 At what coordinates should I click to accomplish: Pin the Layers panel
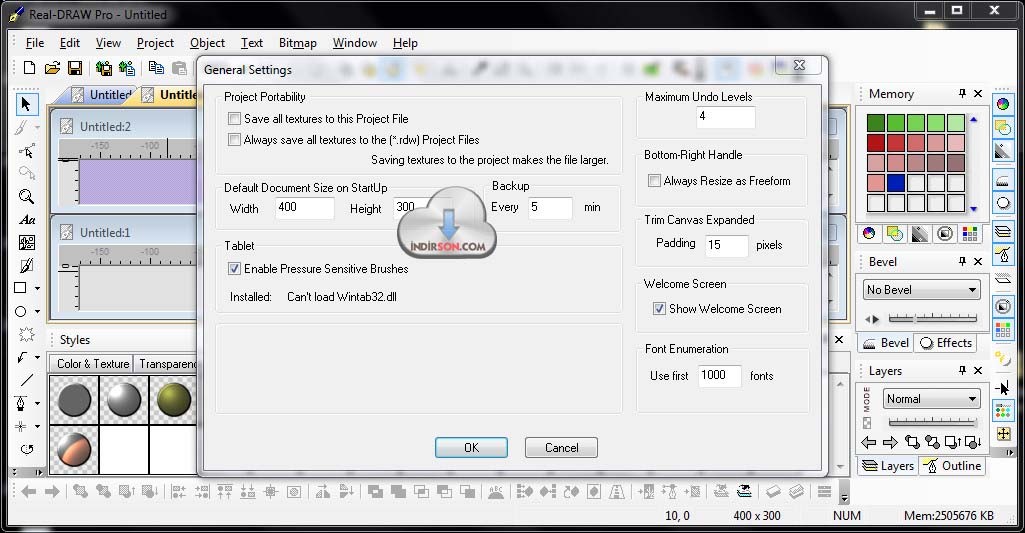(x=962, y=370)
